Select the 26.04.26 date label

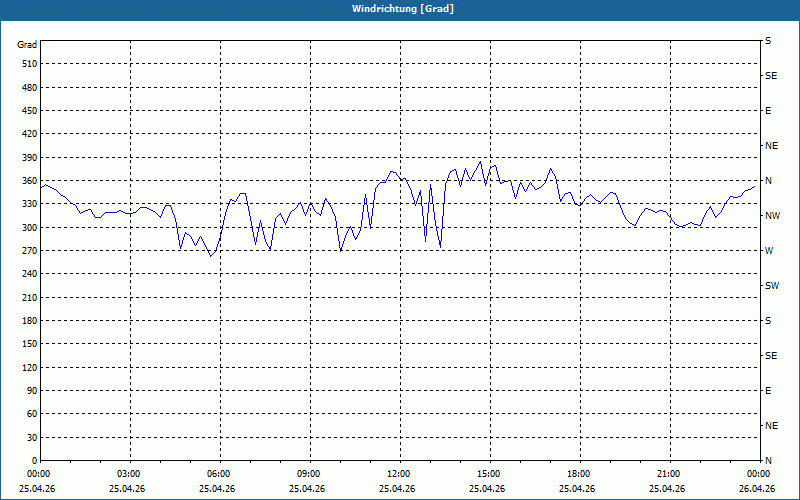pos(758,489)
